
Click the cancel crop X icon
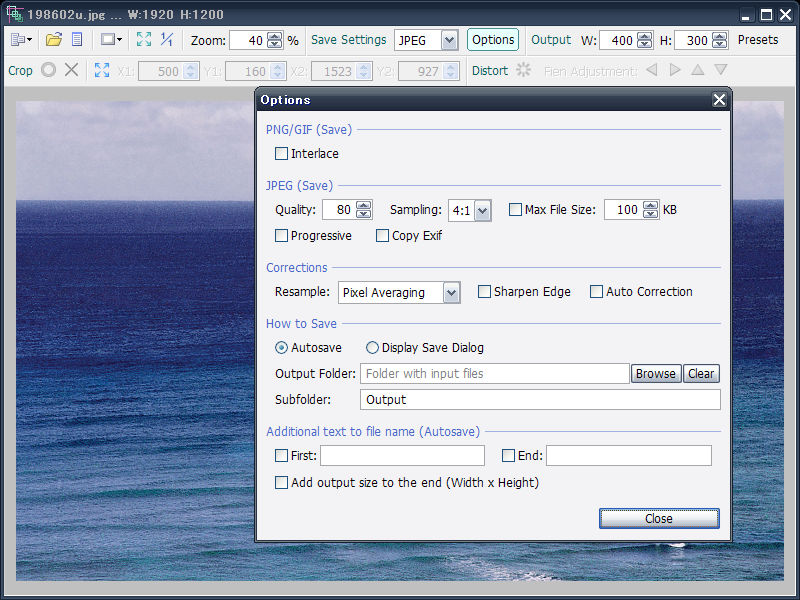pos(71,70)
